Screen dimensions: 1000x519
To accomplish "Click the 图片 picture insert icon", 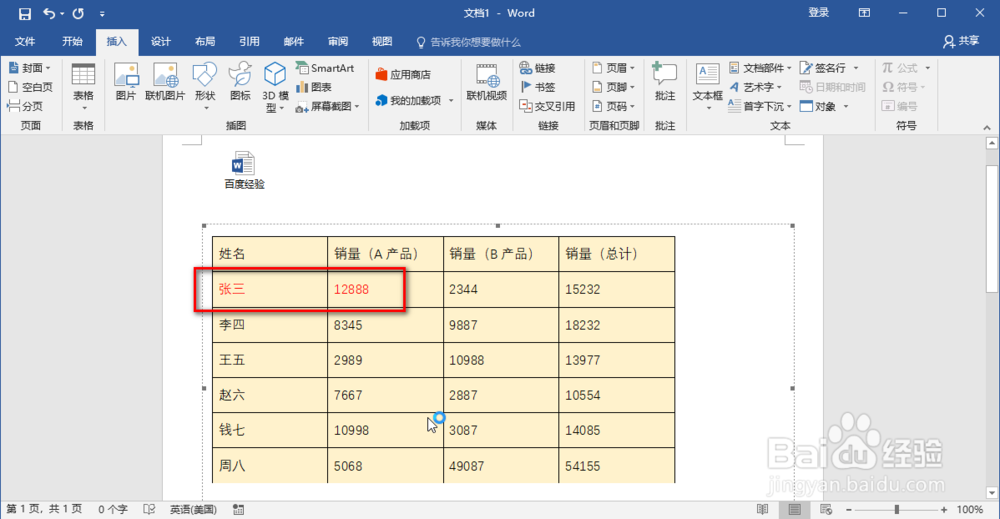I will click(126, 82).
